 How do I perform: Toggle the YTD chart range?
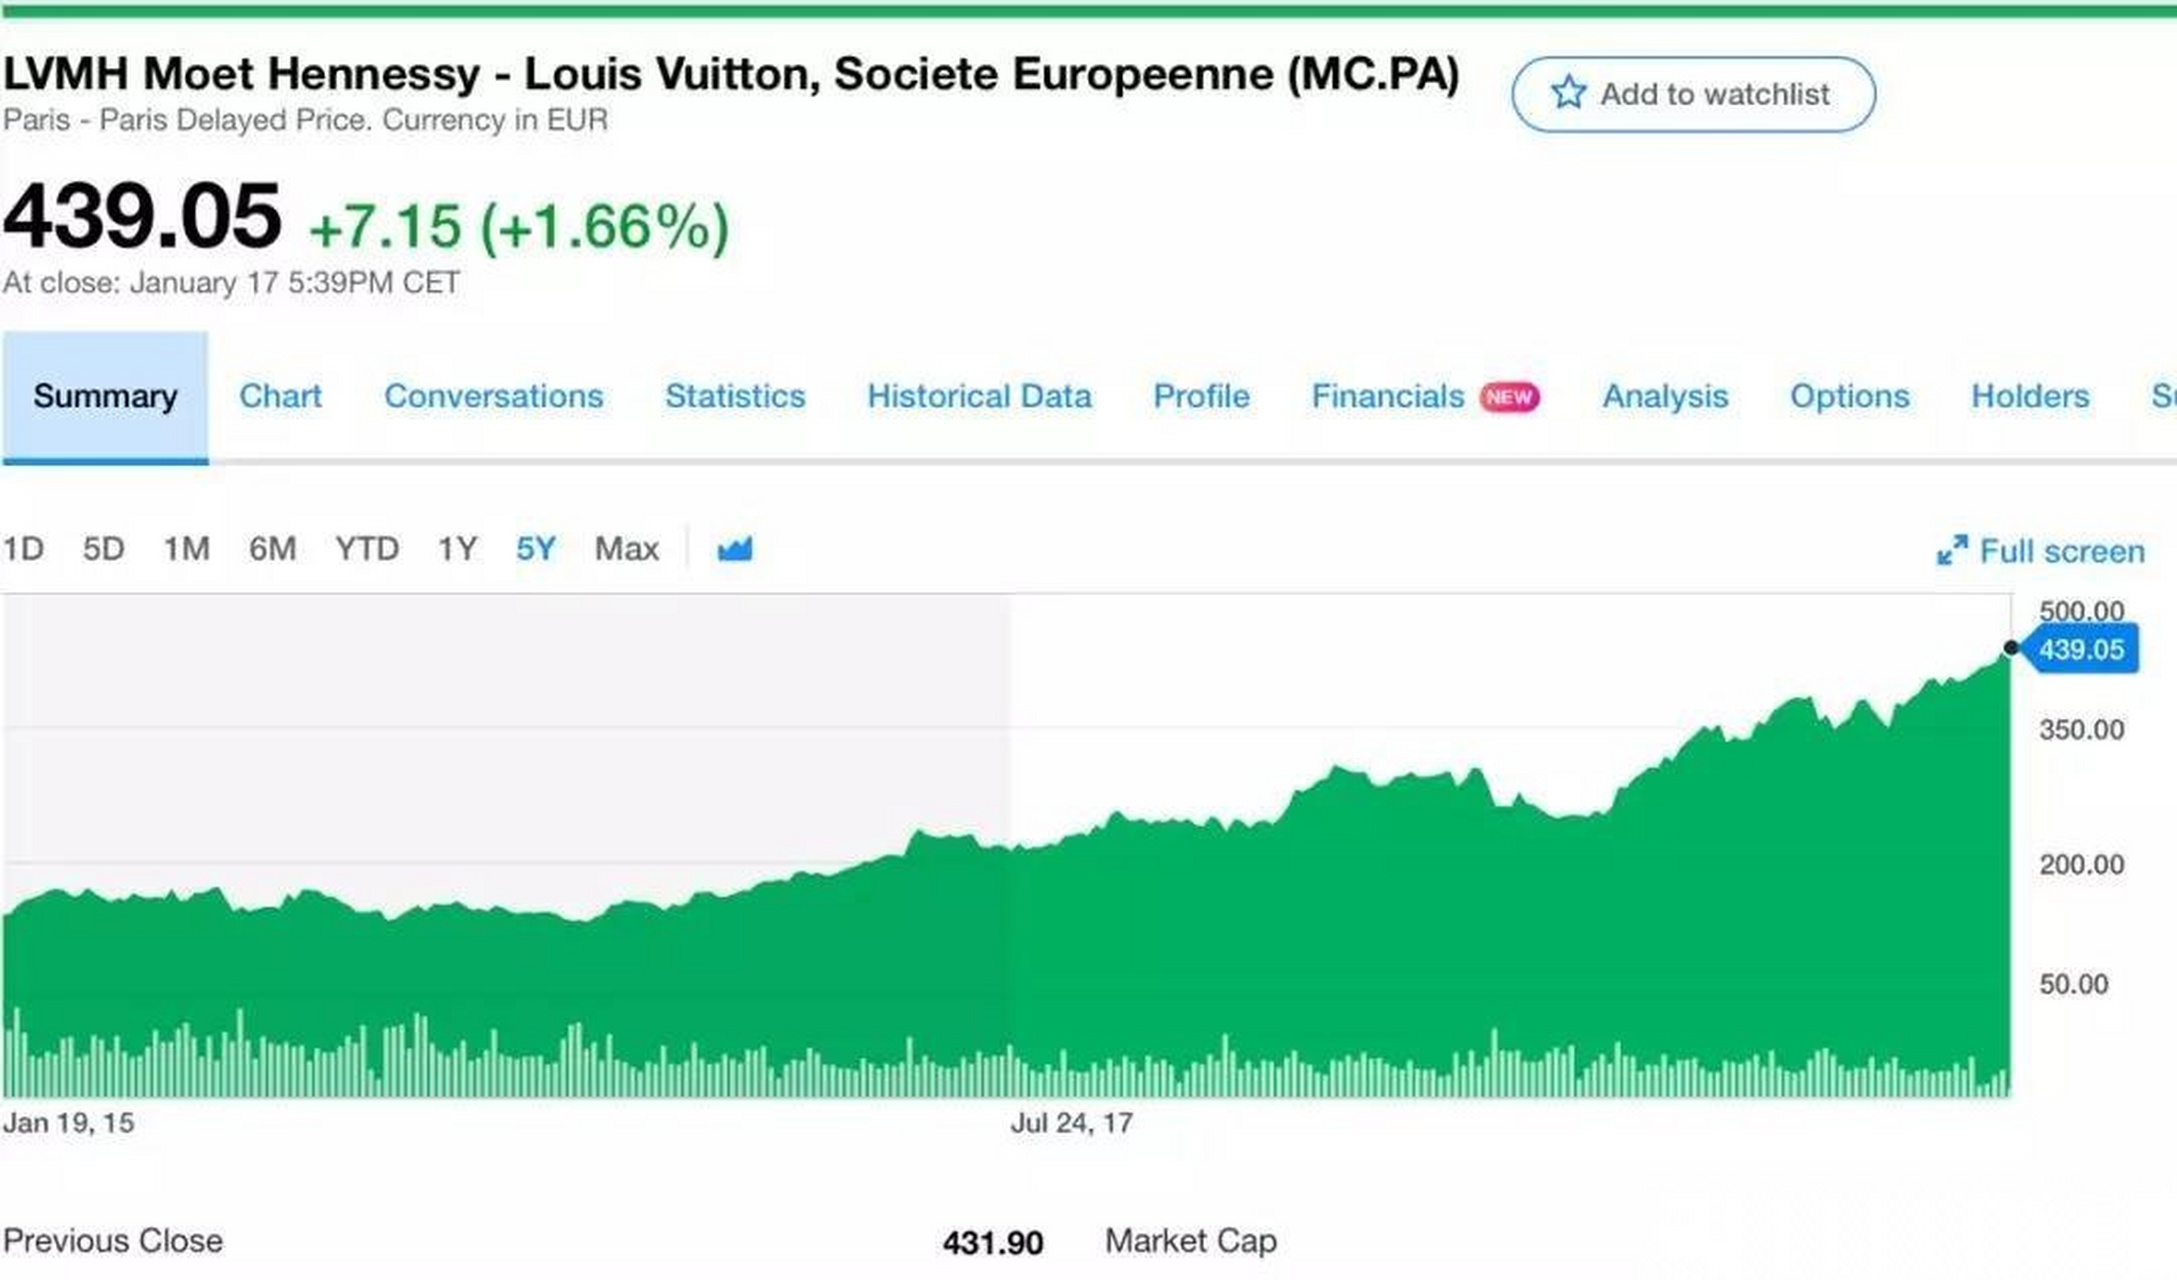pyautogui.click(x=367, y=548)
